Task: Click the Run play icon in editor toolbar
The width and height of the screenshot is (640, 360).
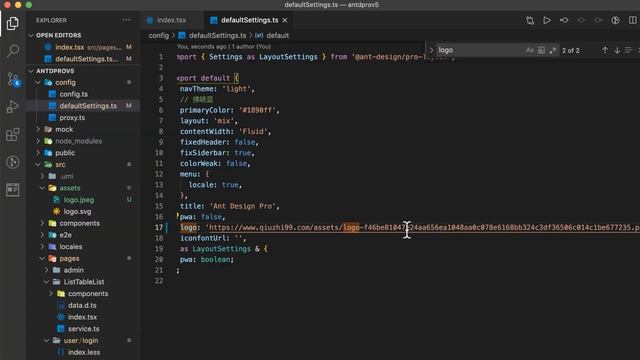Action: point(547,20)
